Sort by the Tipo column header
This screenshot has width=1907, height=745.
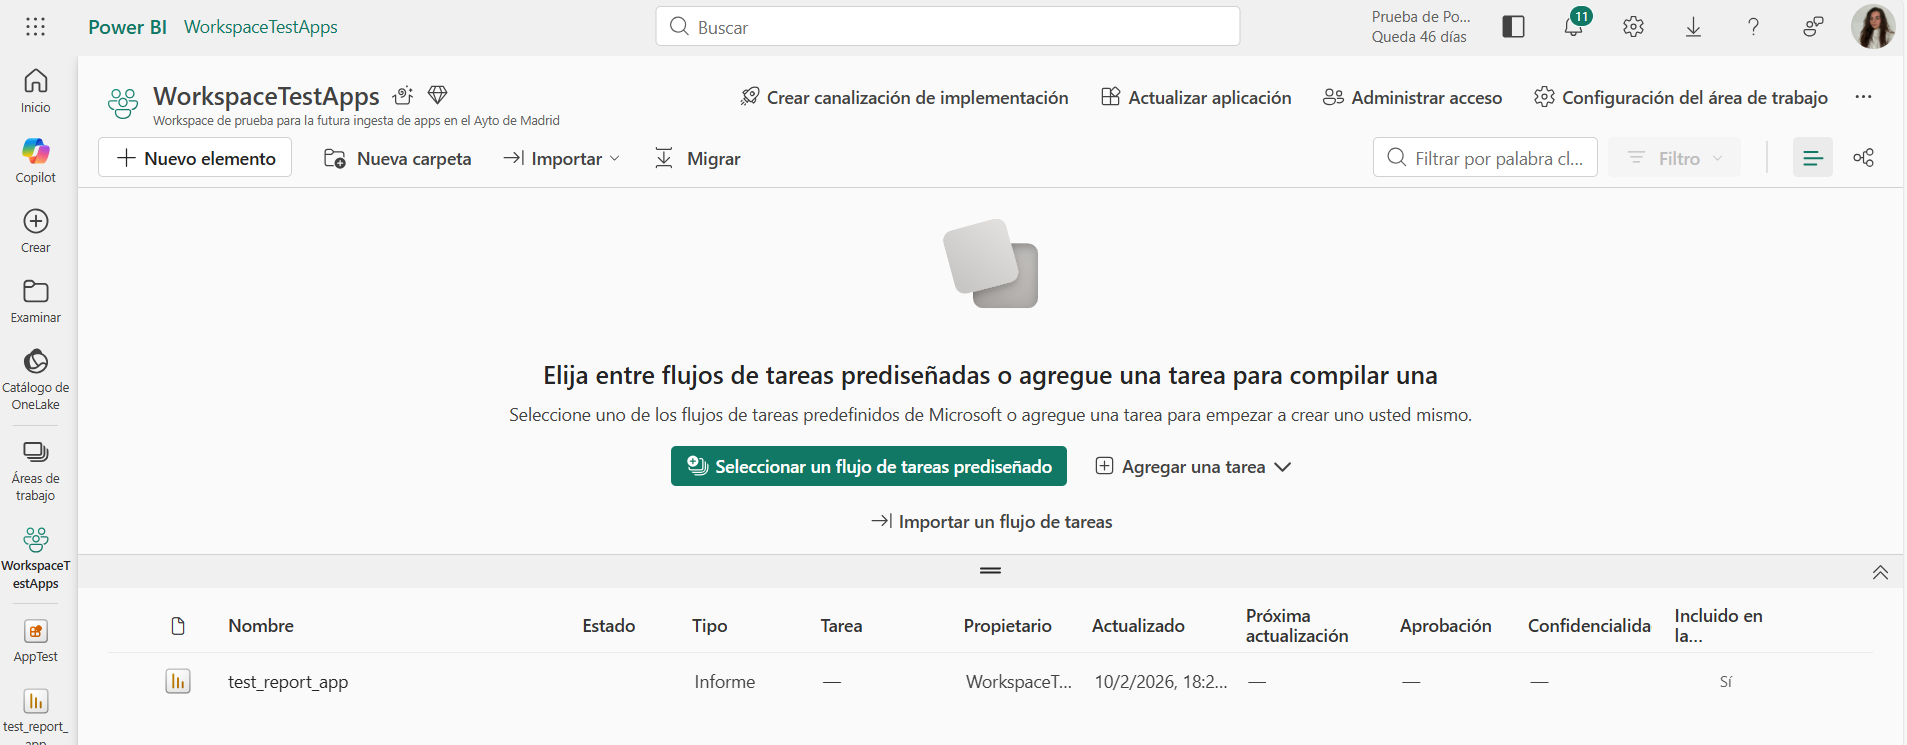coord(710,626)
